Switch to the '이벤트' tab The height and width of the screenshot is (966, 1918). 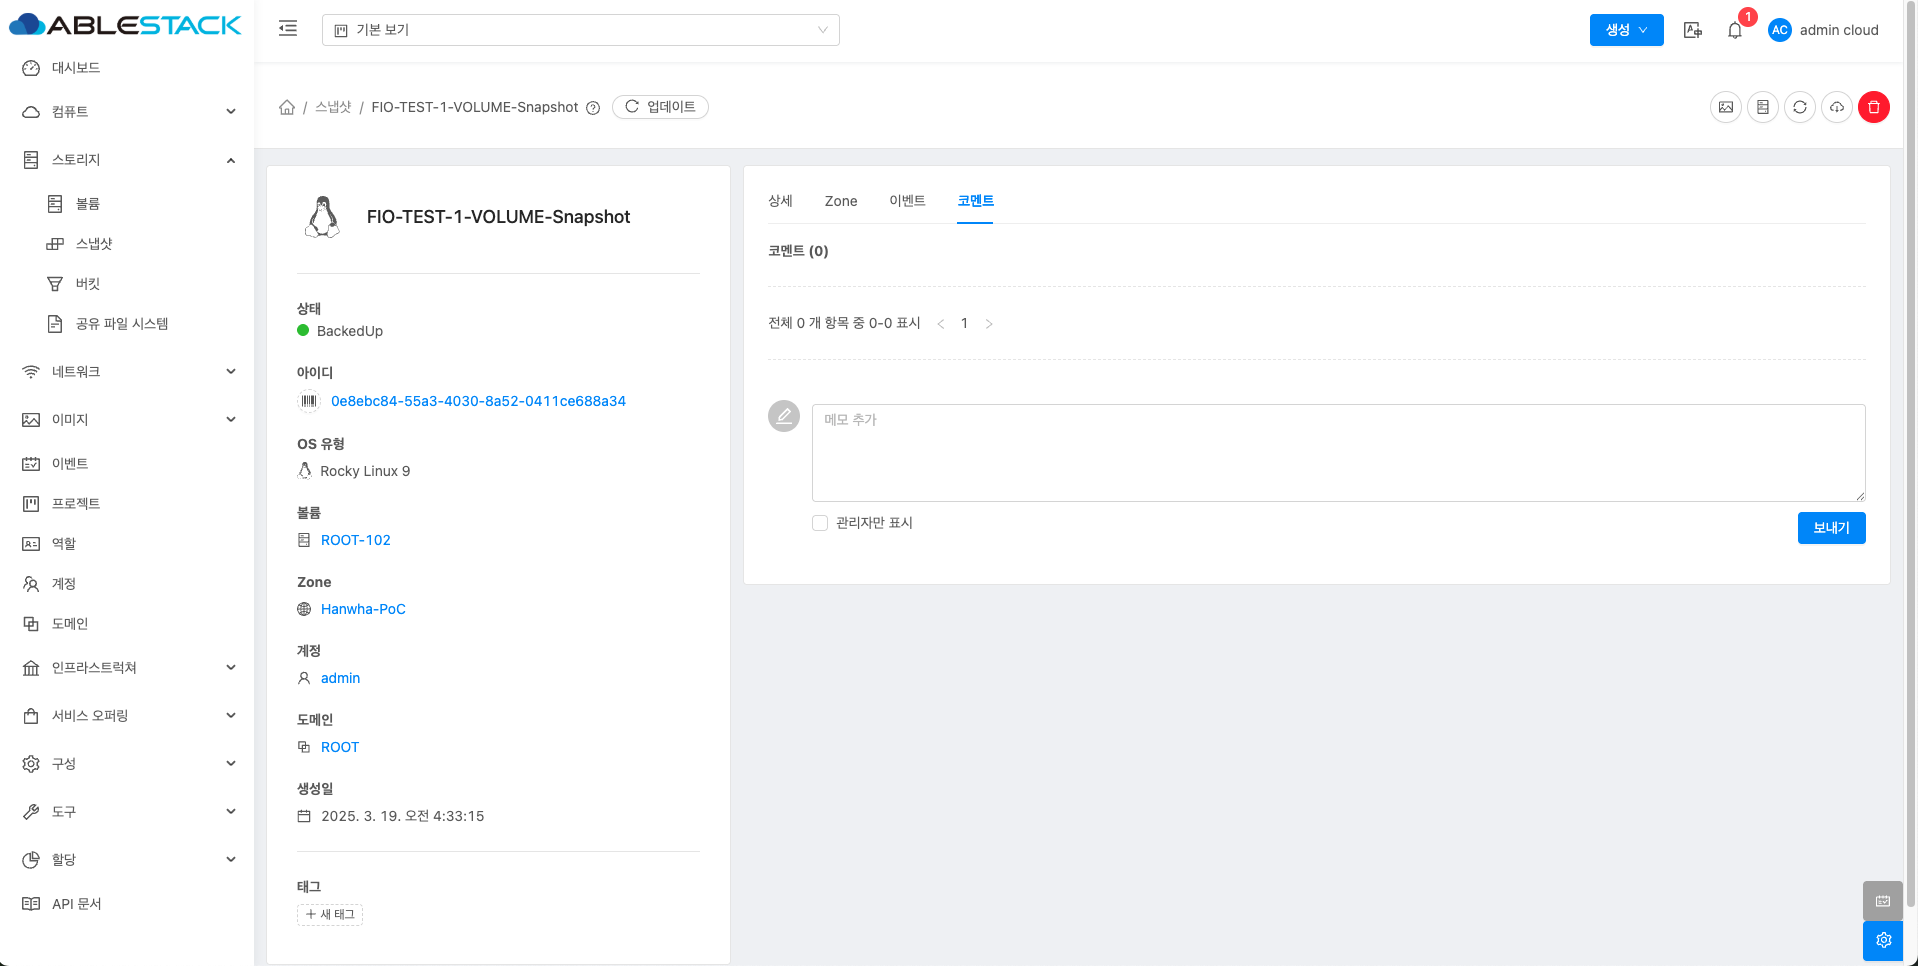point(907,201)
